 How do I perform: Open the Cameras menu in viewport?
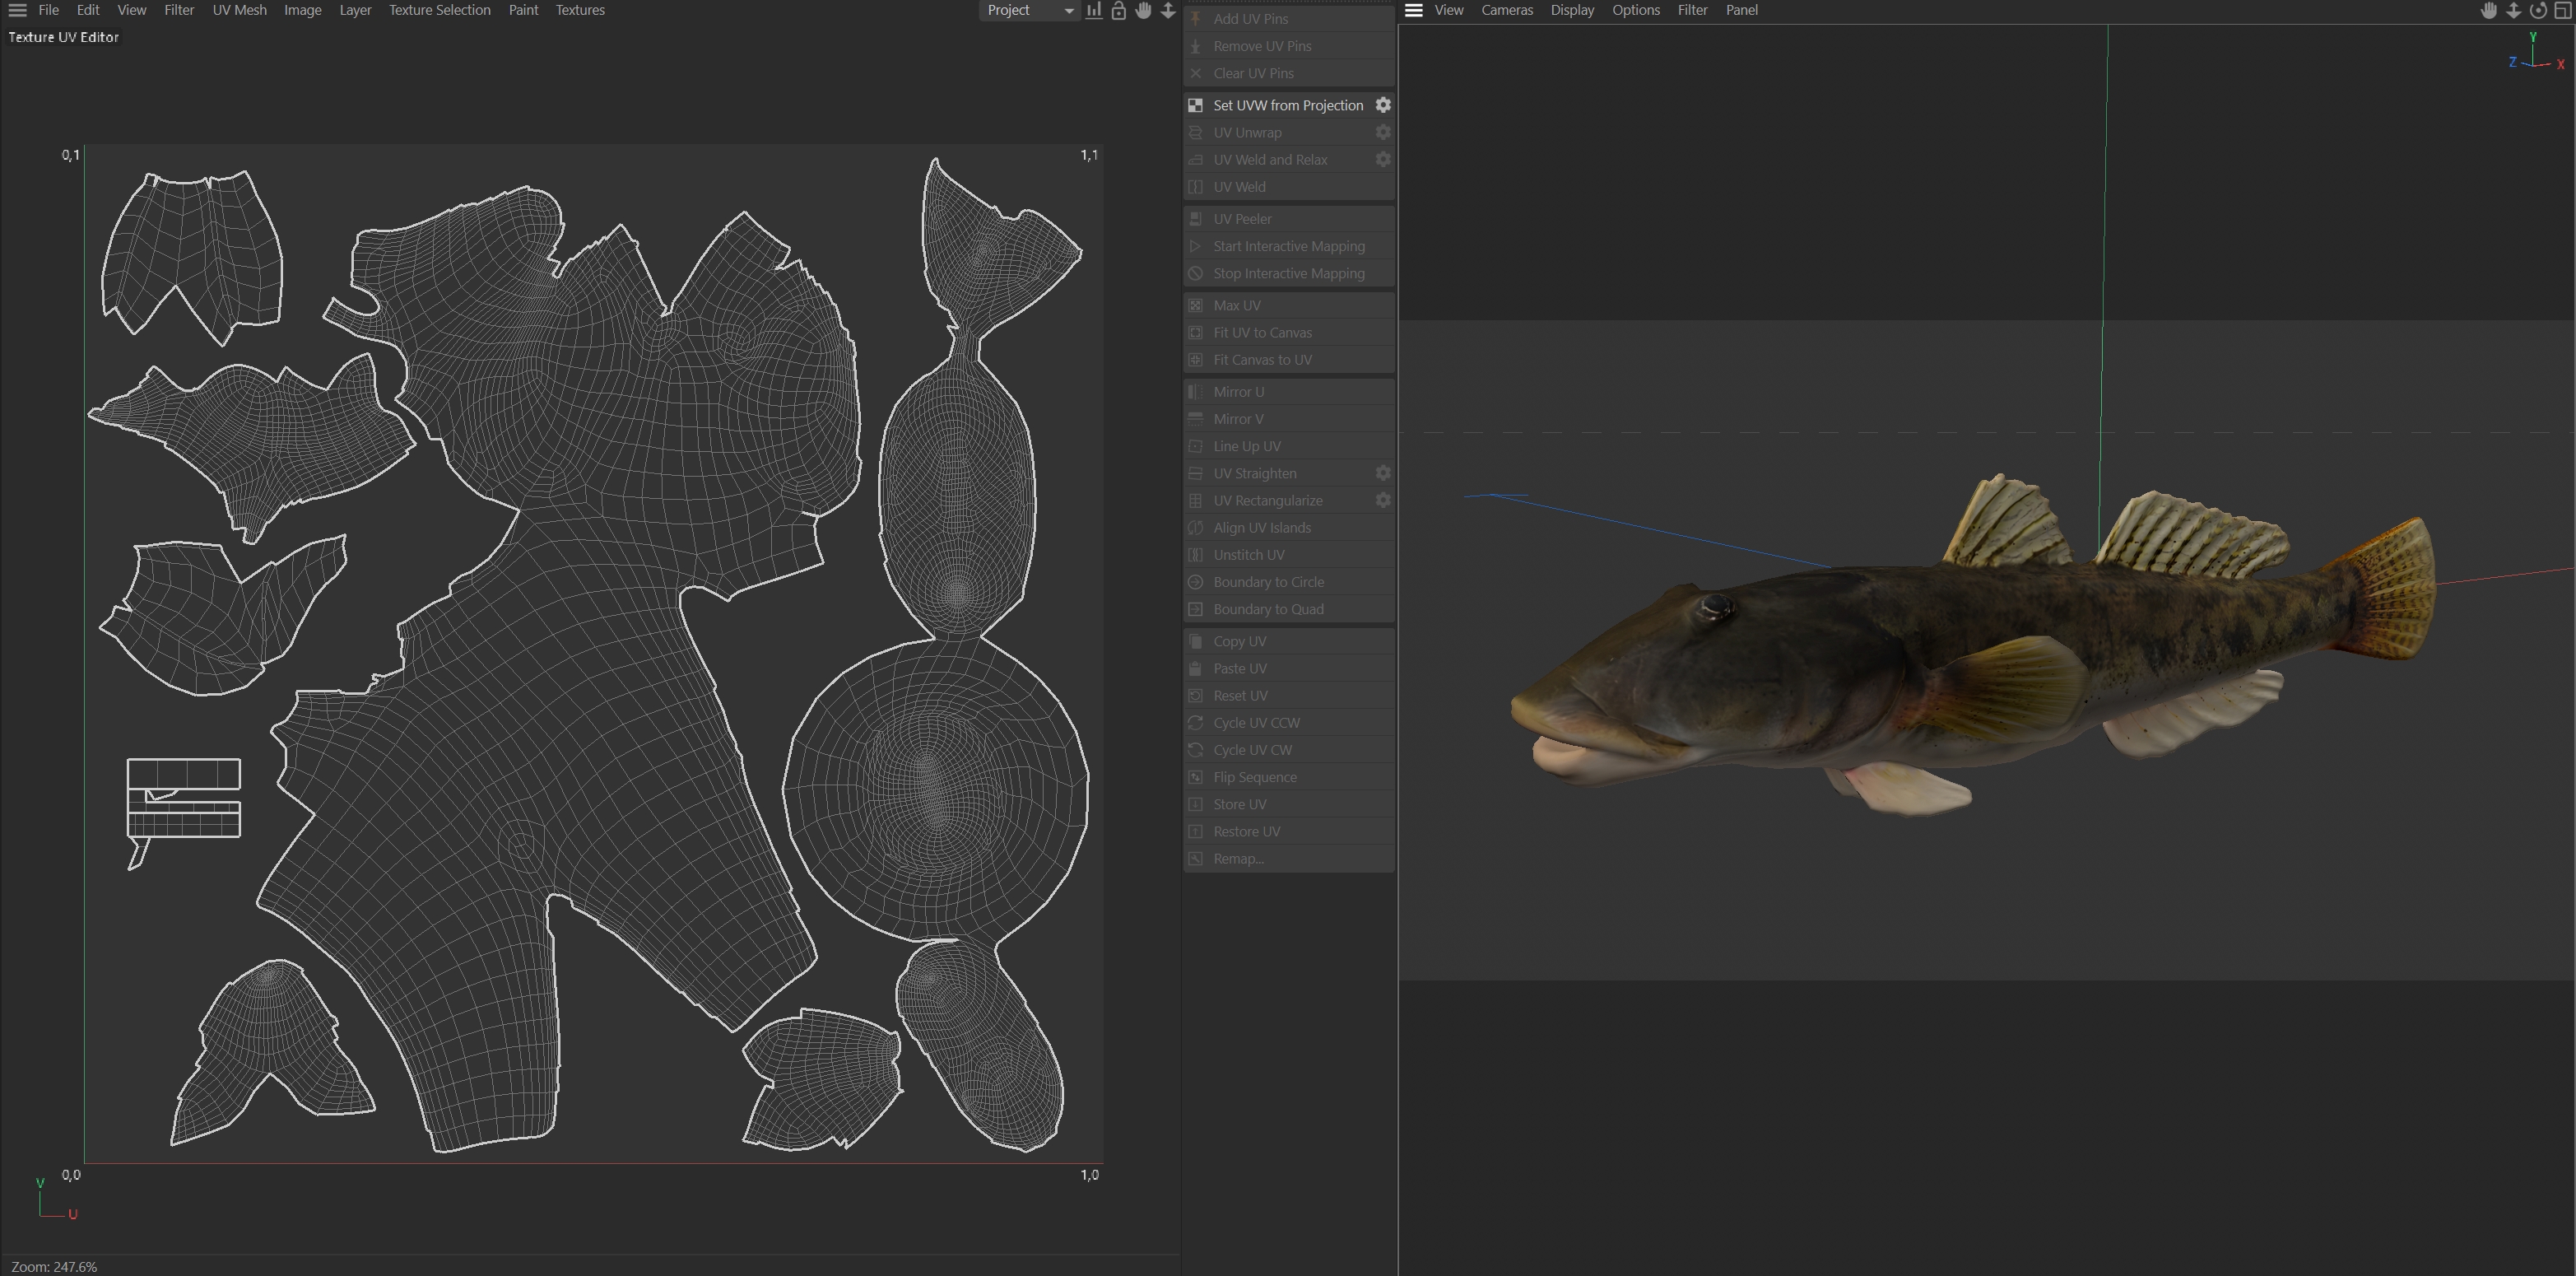point(1506,10)
